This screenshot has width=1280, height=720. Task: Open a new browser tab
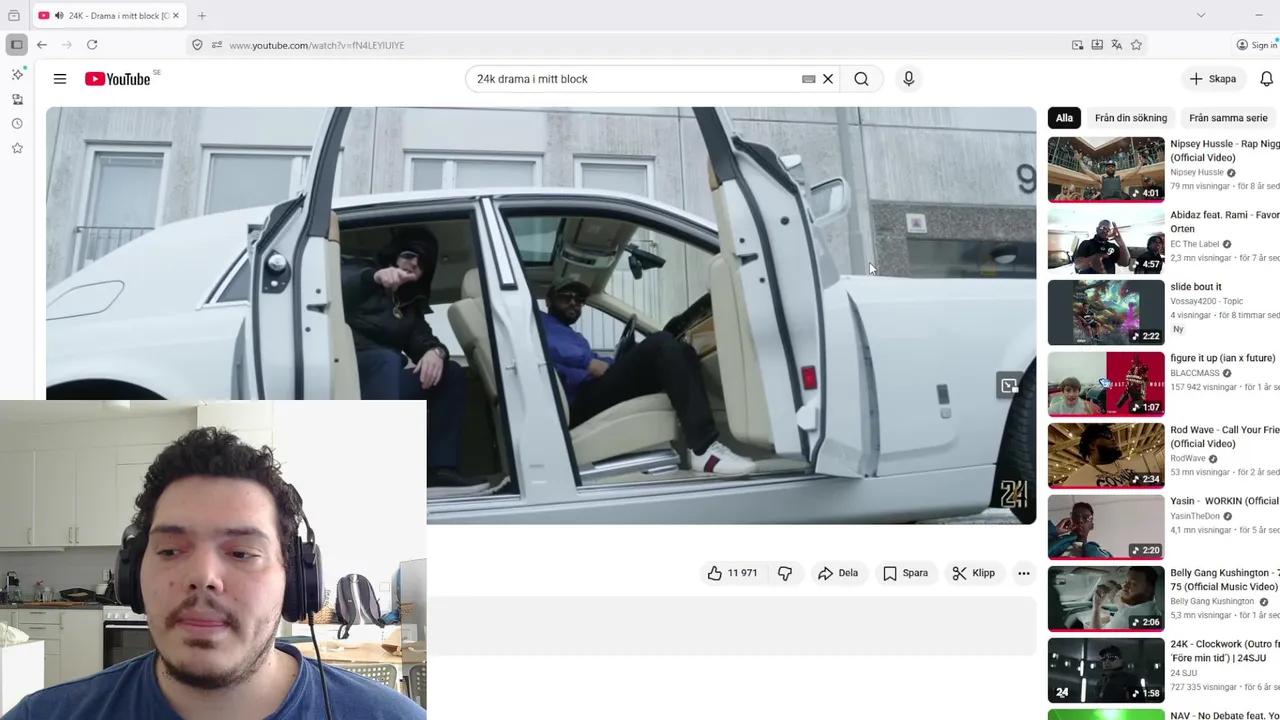(202, 16)
